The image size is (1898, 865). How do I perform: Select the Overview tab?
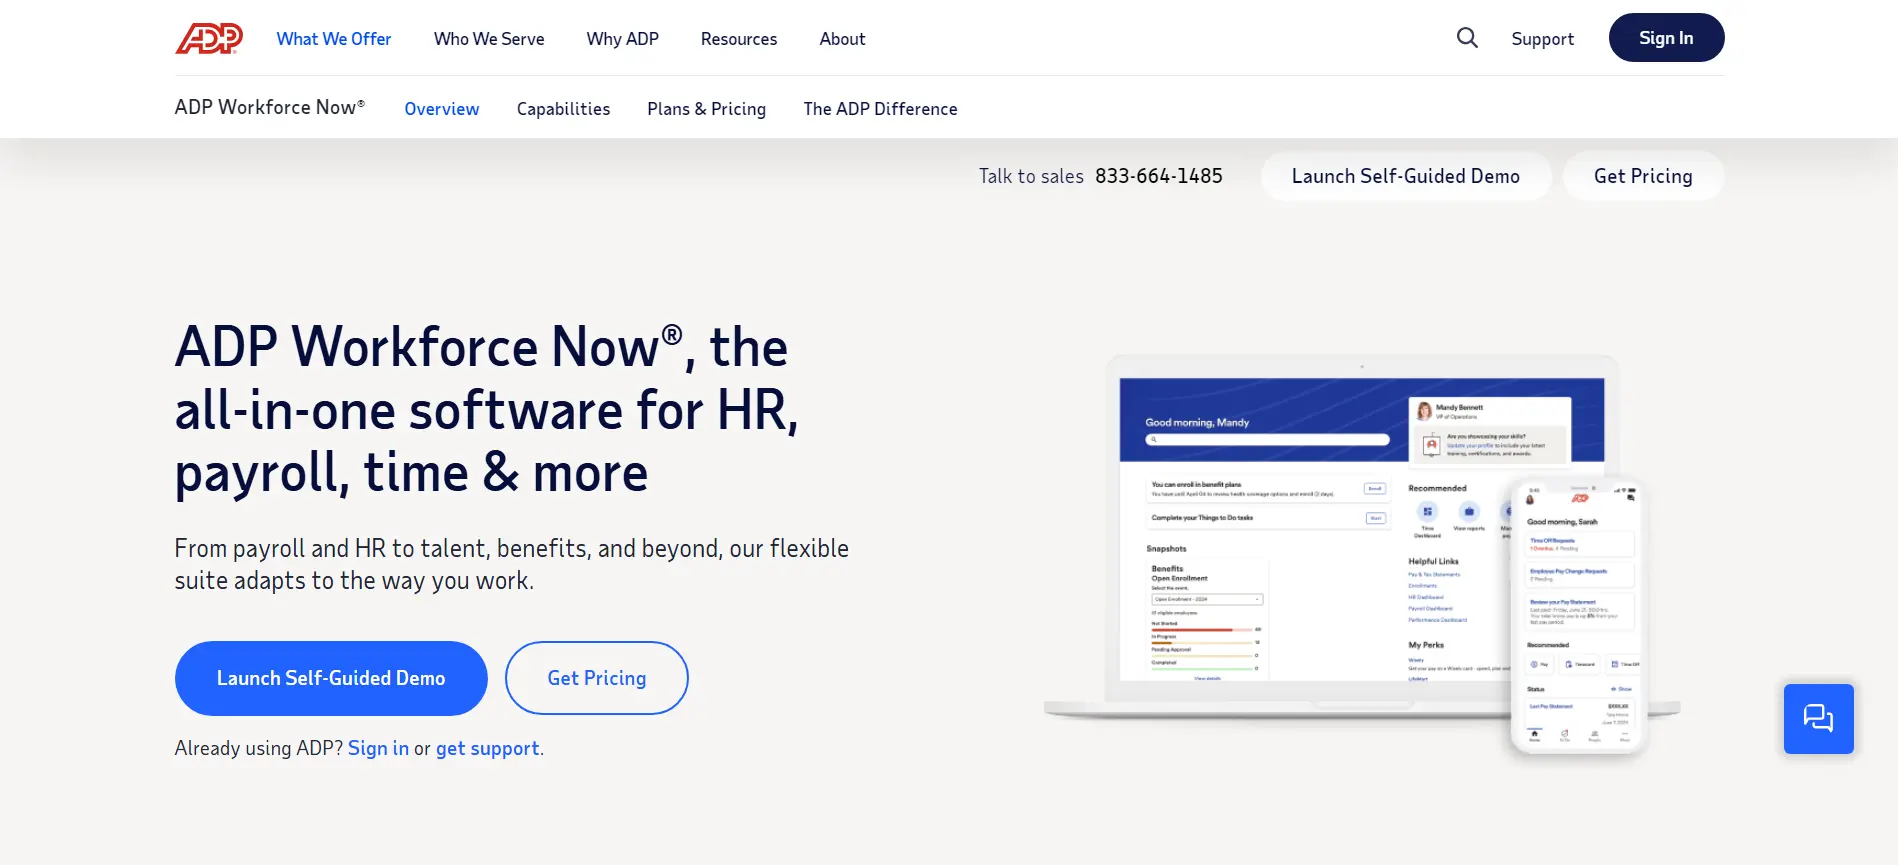[x=441, y=109]
